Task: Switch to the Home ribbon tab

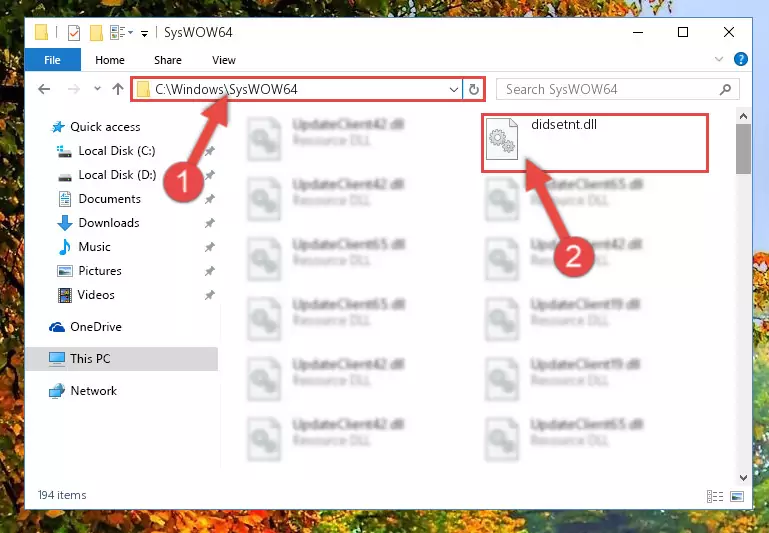Action: [110, 60]
